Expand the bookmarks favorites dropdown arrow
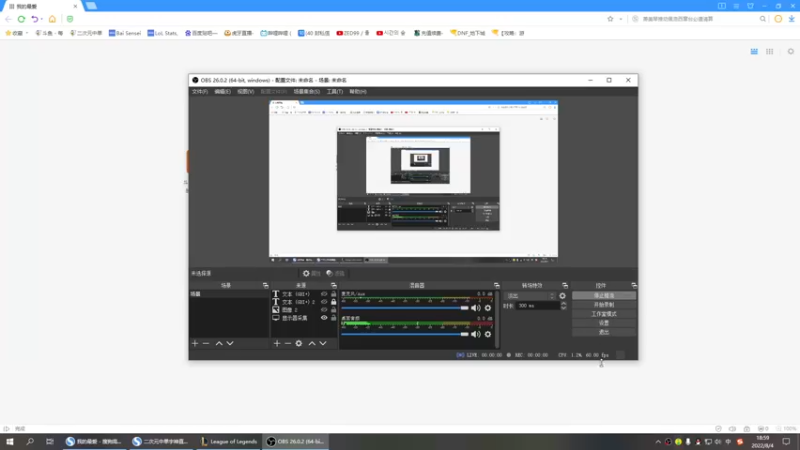Viewport: 800px width, 450px height. coord(27,33)
